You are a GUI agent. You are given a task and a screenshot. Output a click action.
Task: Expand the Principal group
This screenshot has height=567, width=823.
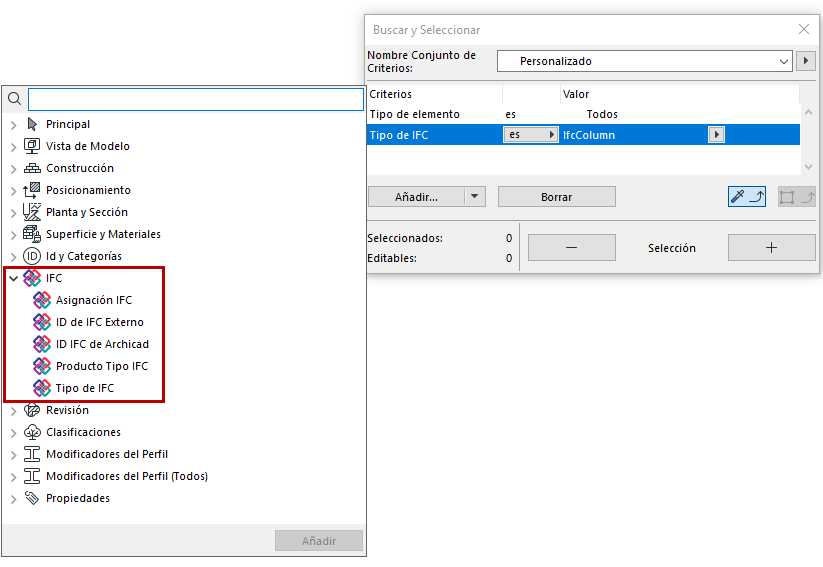pos(14,125)
